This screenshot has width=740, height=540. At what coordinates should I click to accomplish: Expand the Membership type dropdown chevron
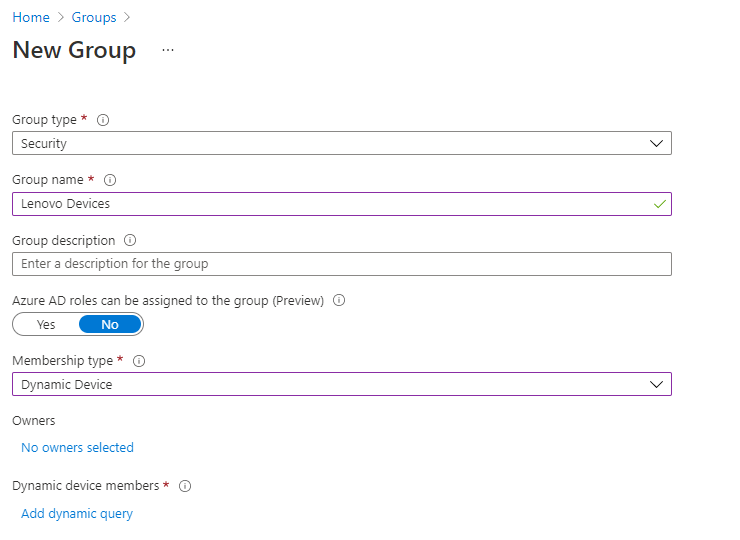click(x=656, y=384)
